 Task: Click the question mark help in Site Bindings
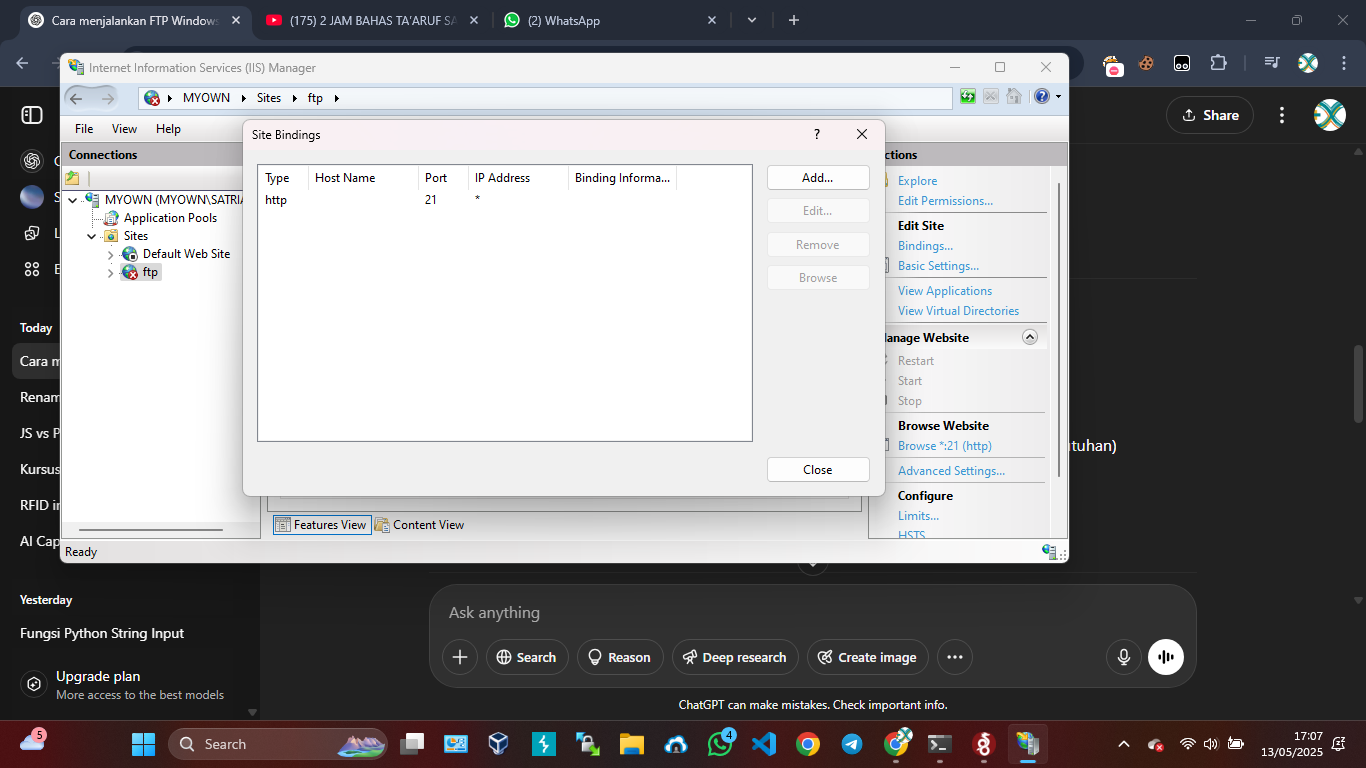point(816,134)
